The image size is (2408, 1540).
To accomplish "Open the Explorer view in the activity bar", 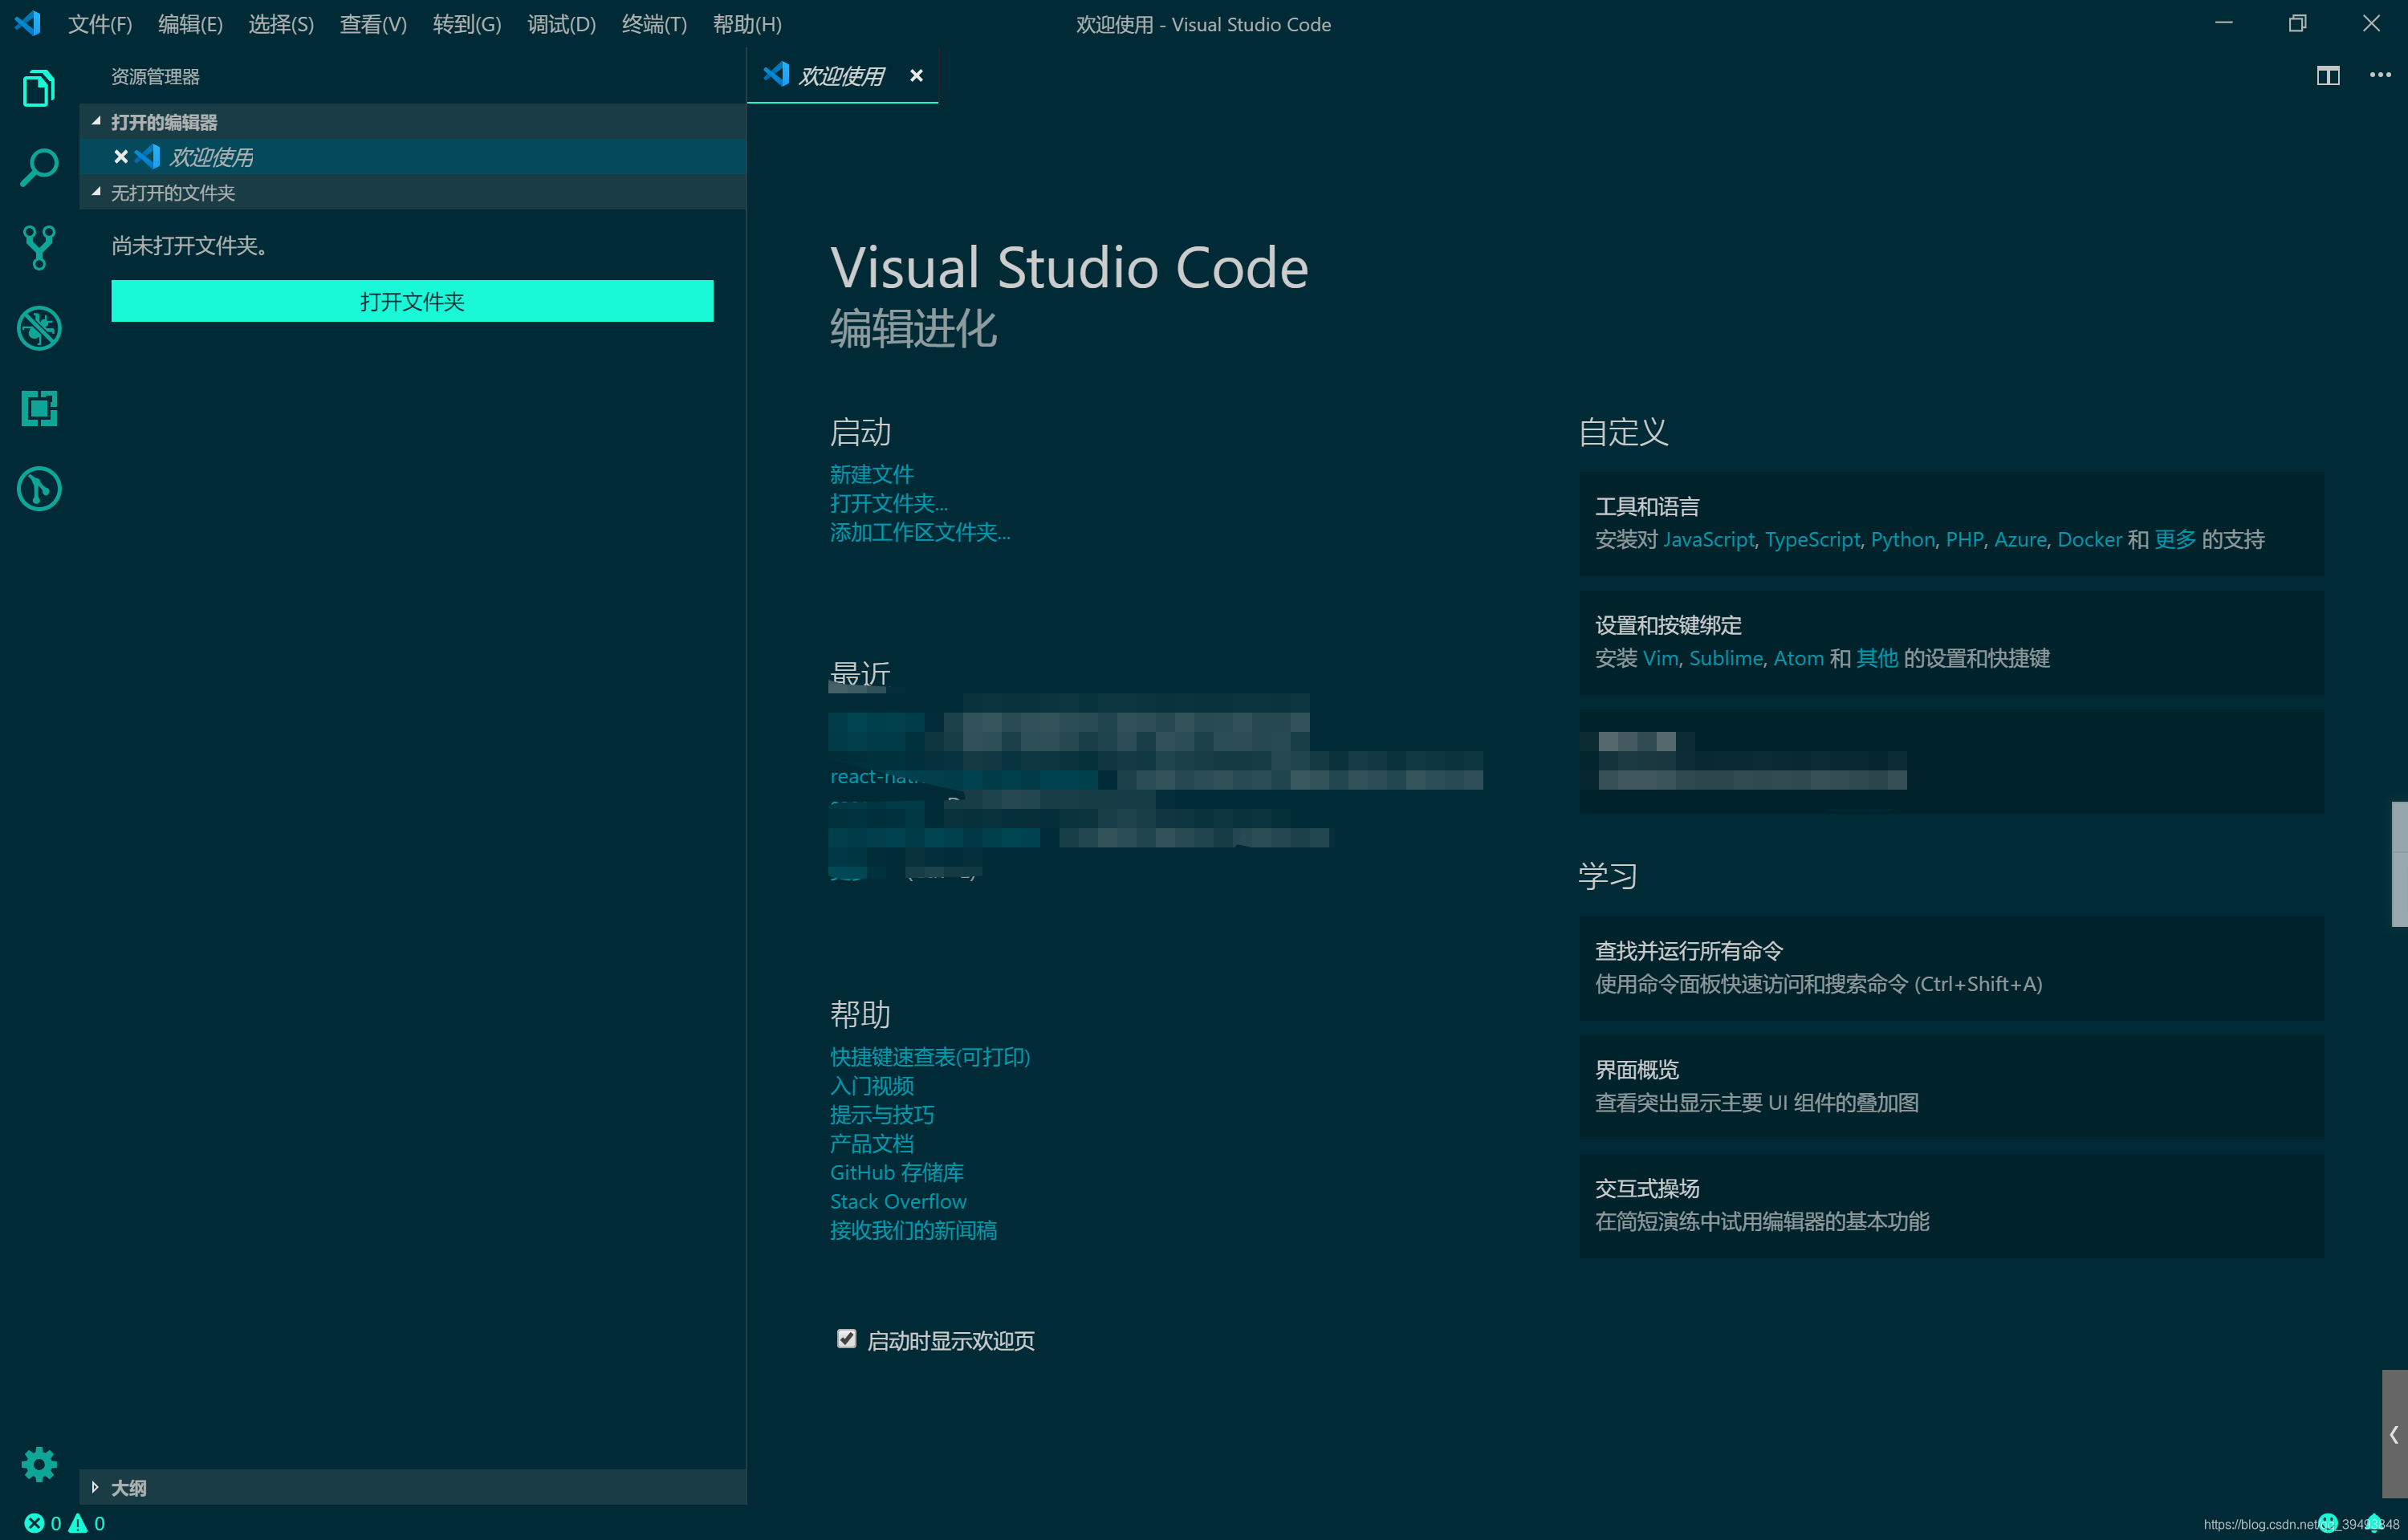I will [x=39, y=88].
